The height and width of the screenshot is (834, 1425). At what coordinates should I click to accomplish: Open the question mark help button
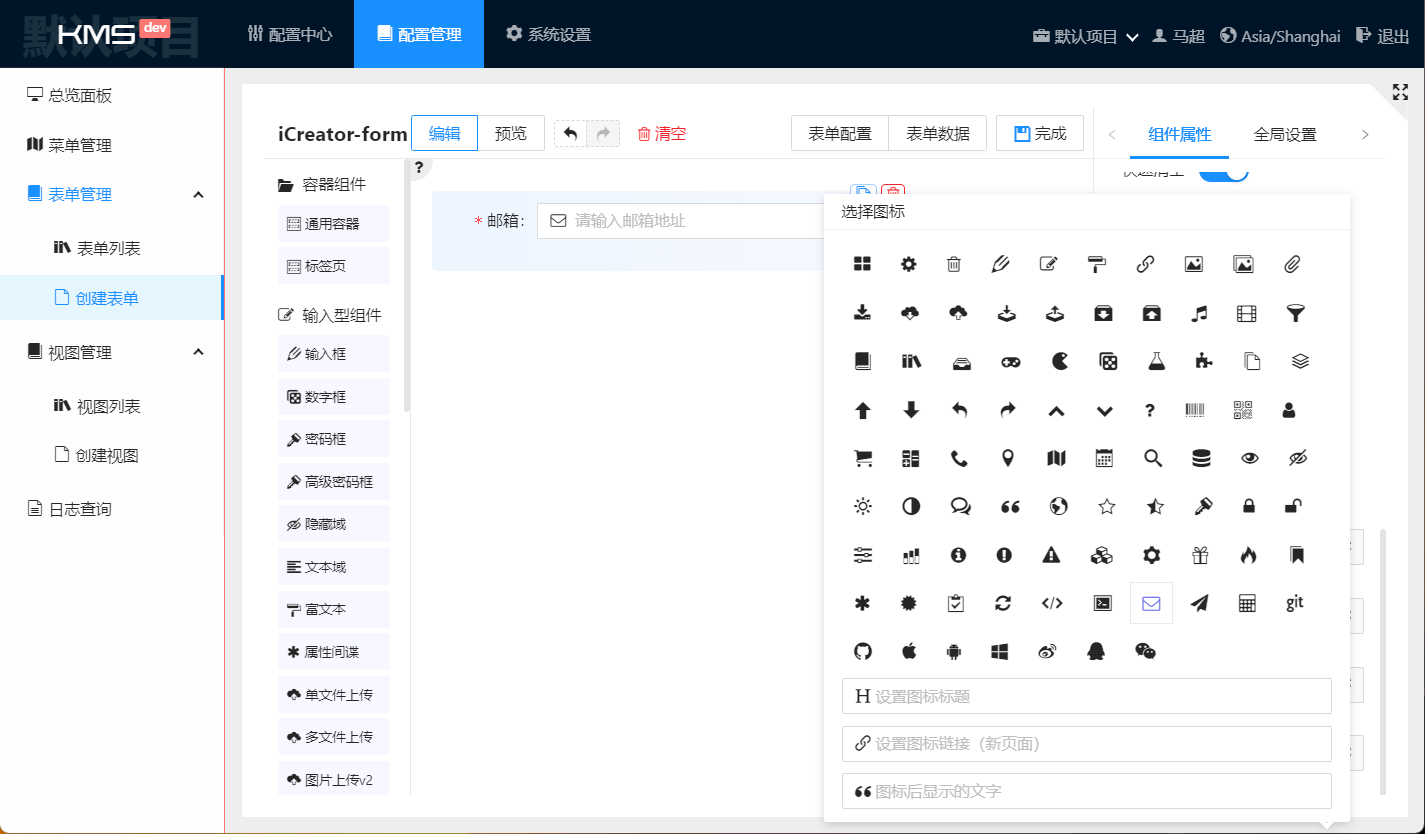tap(419, 167)
